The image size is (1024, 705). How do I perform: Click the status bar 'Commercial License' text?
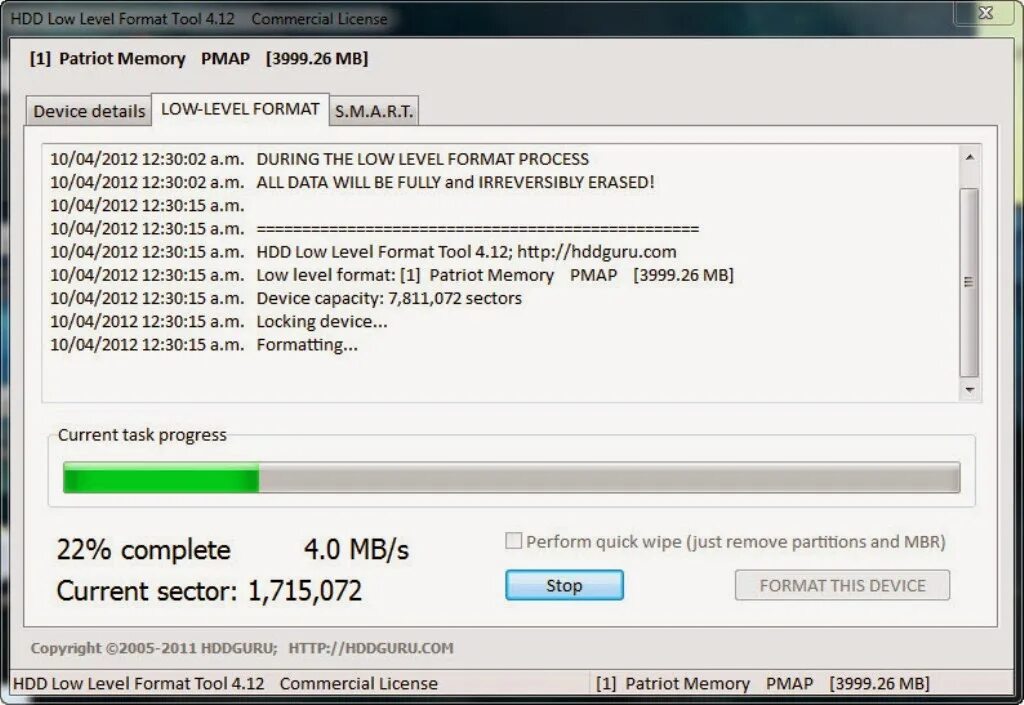coord(359,683)
